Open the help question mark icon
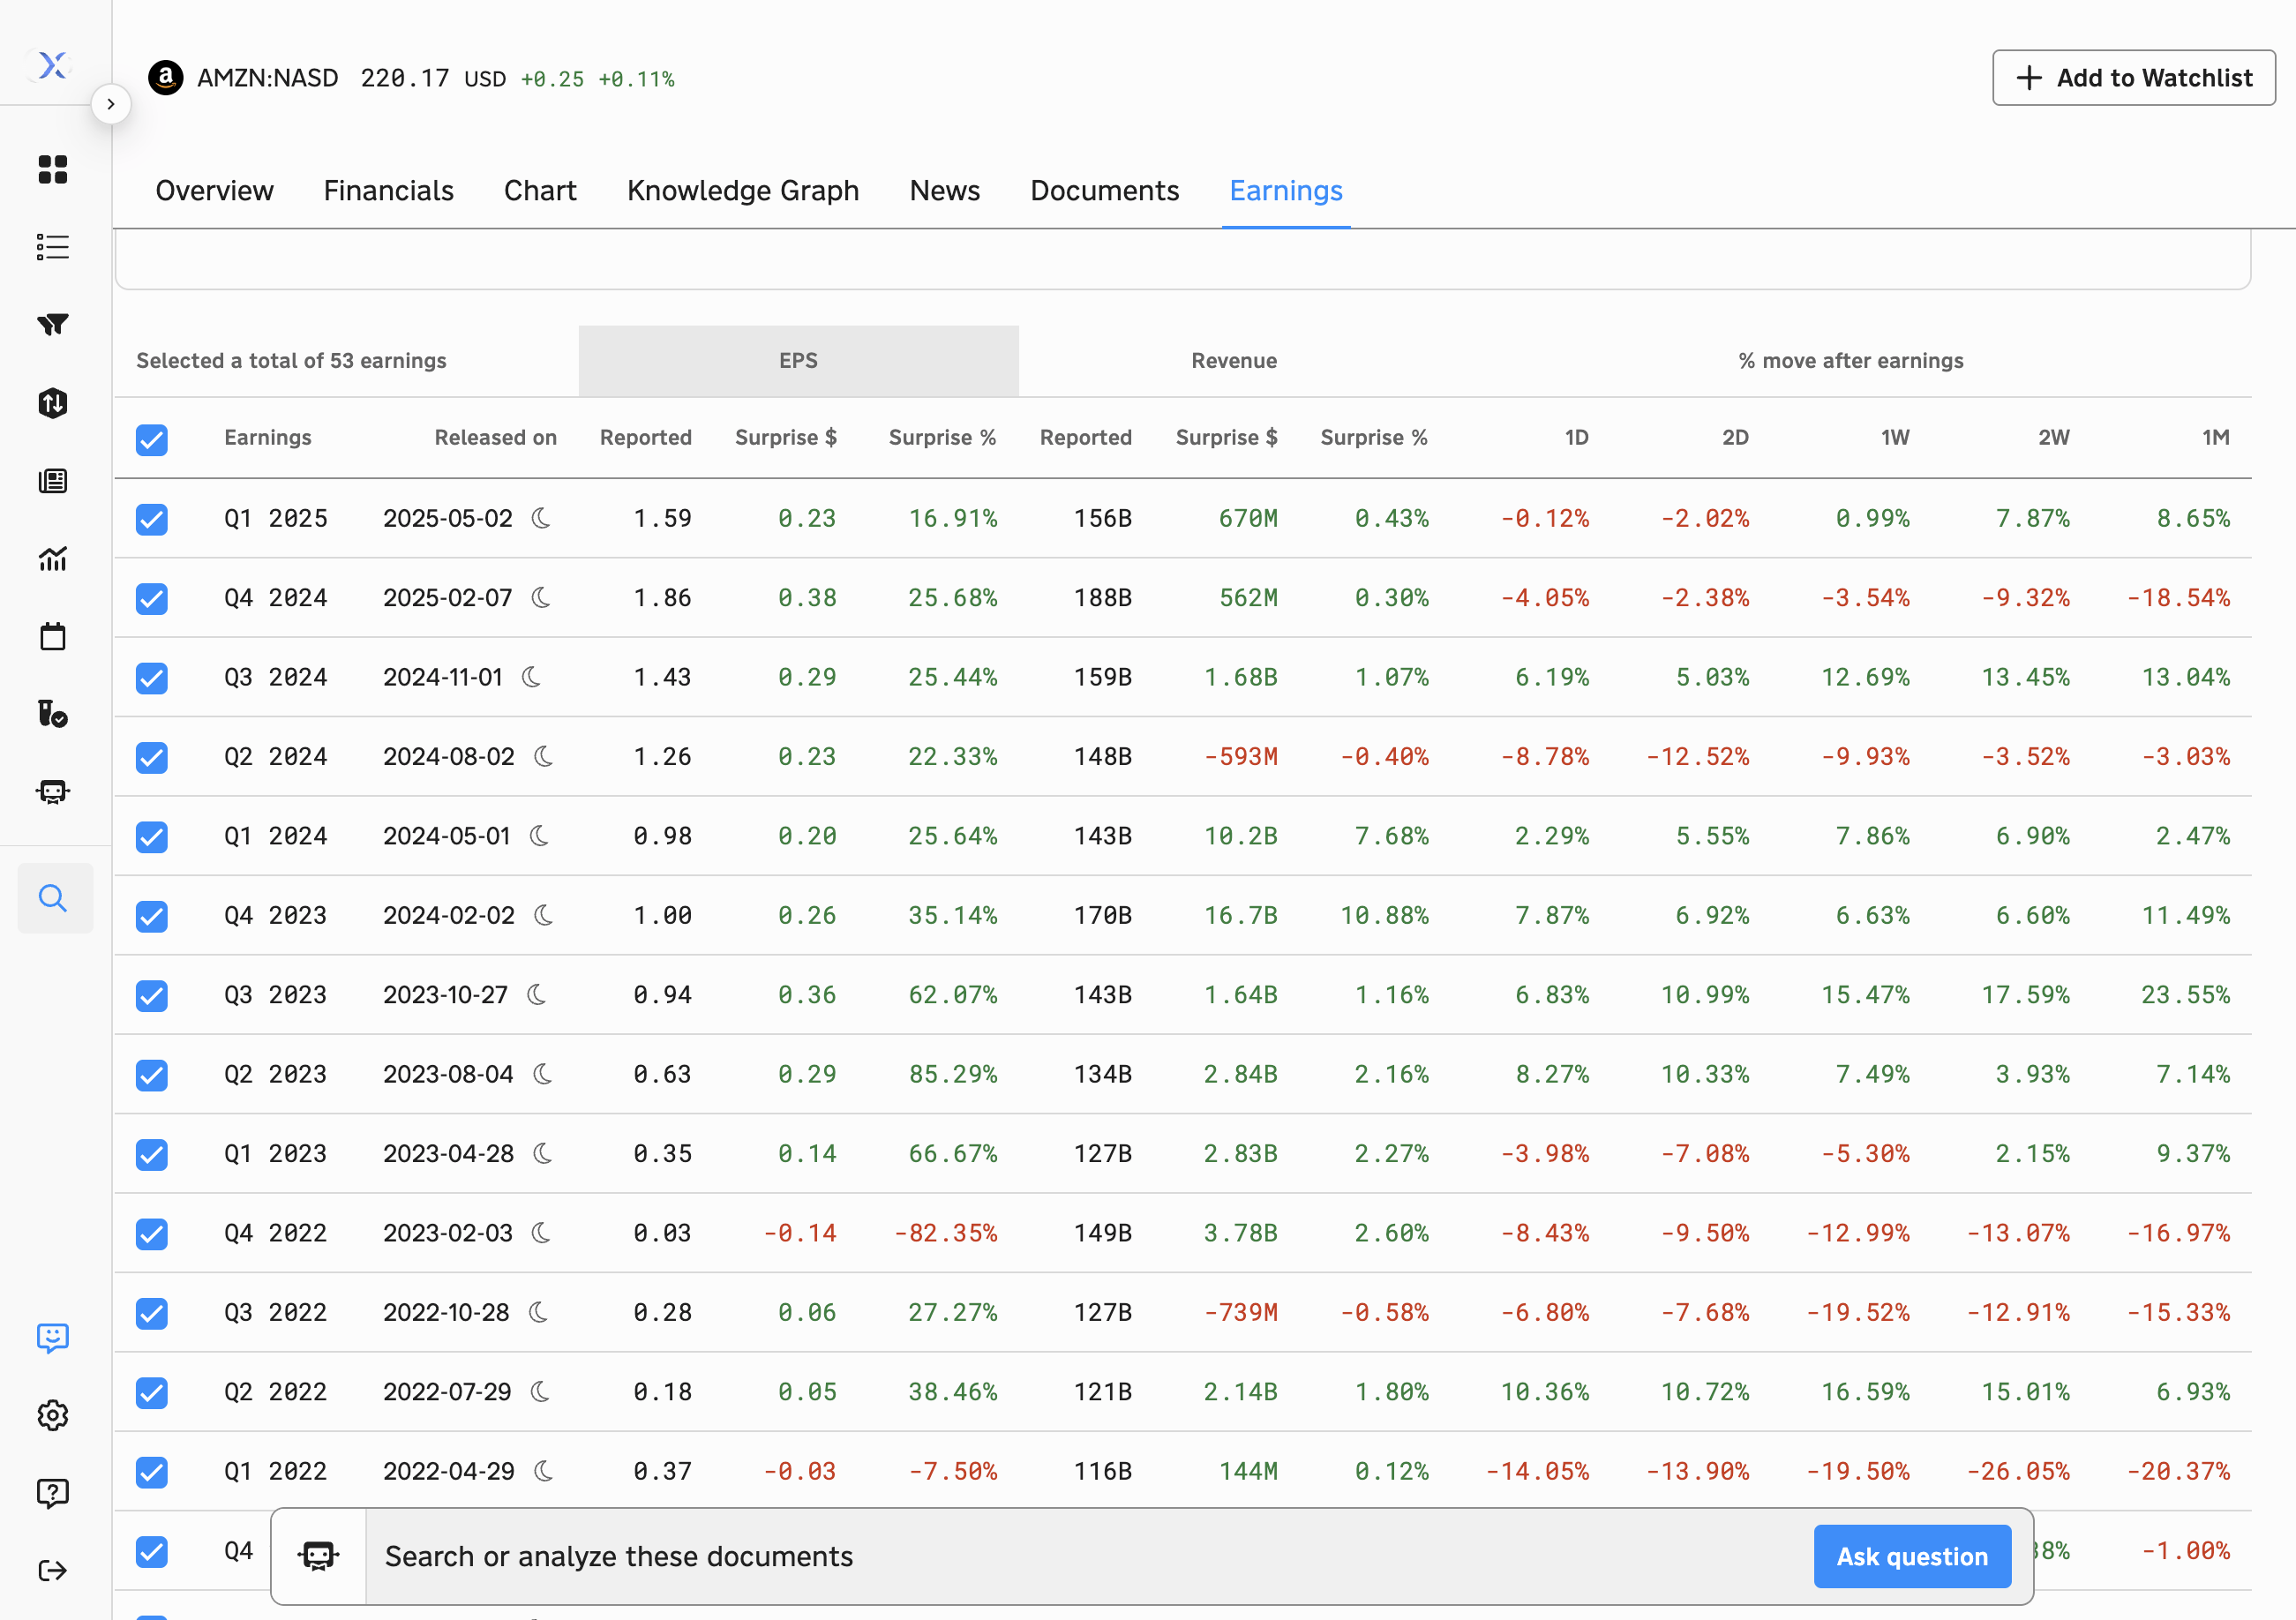Image resolution: width=2296 pixels, height=1620 pixels. click(53, 1493)
